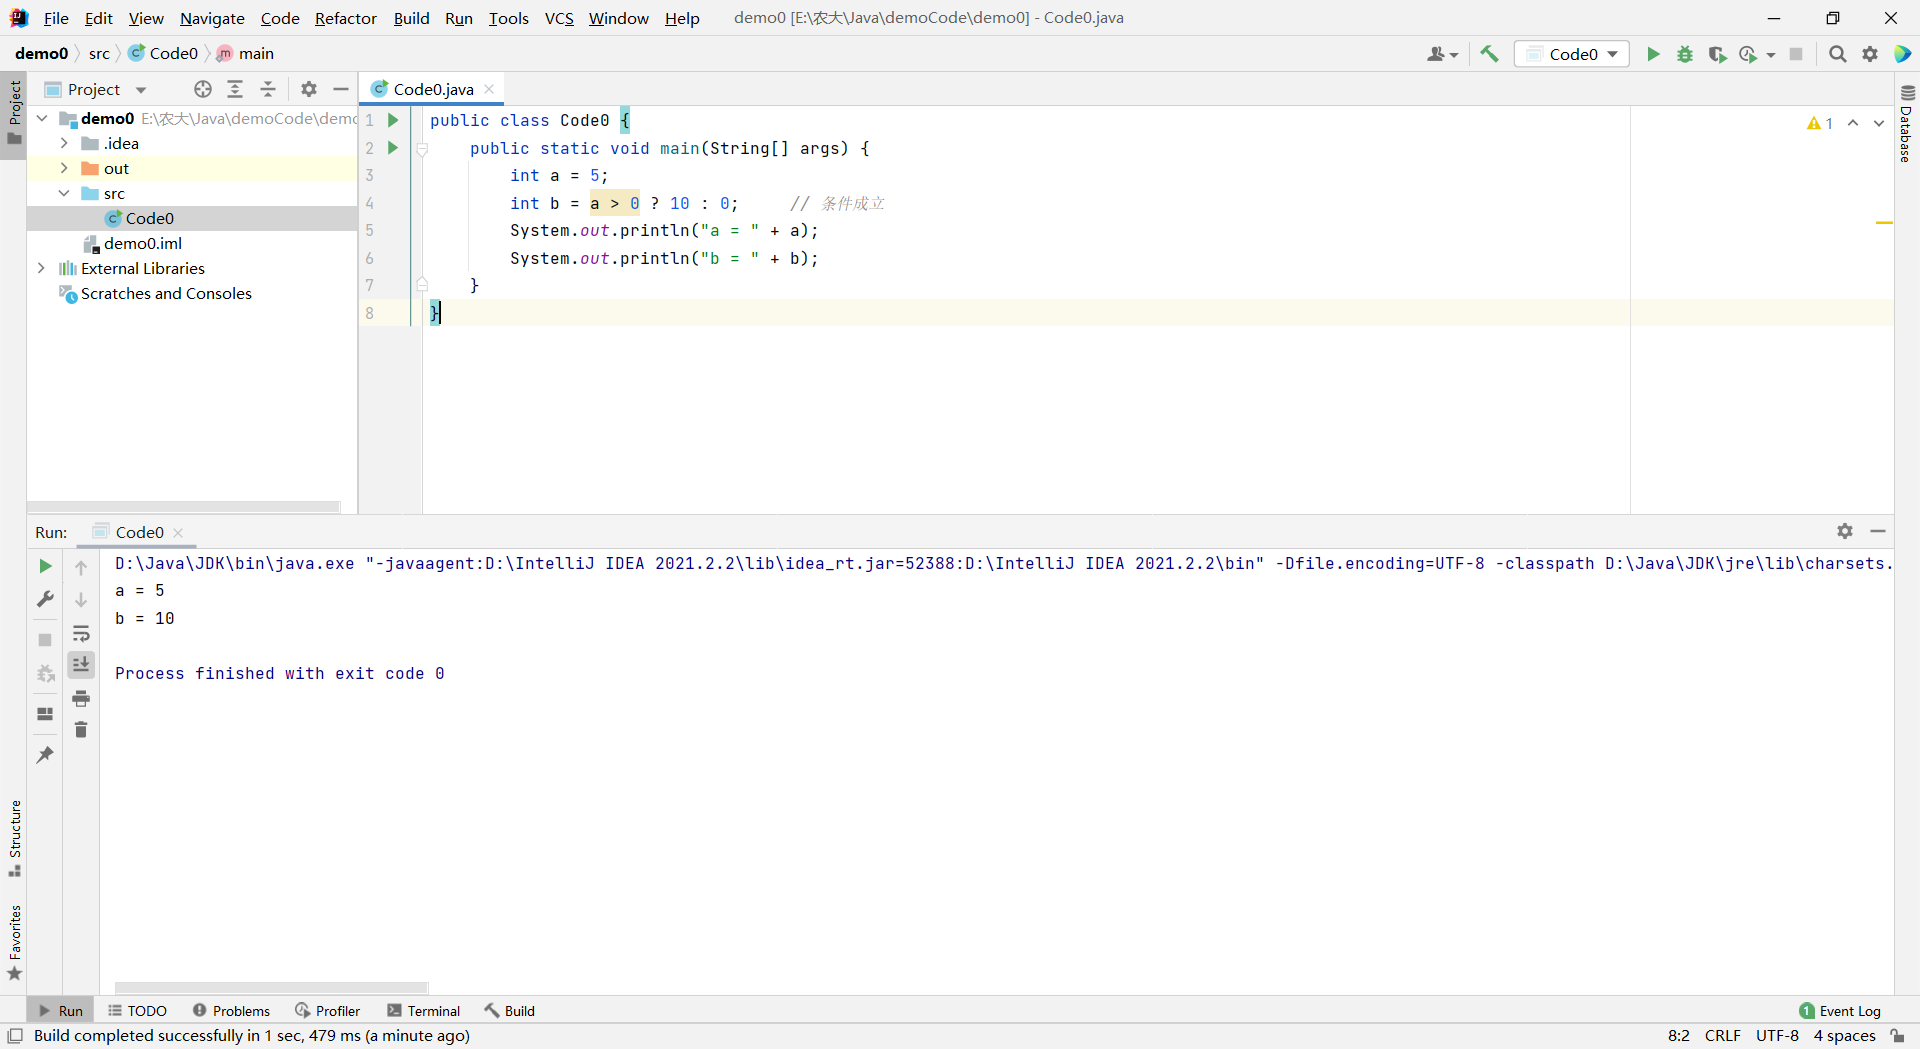Clear console output with trash icon
This screenshot has width=1920, height=1049.
click(81, 730)
